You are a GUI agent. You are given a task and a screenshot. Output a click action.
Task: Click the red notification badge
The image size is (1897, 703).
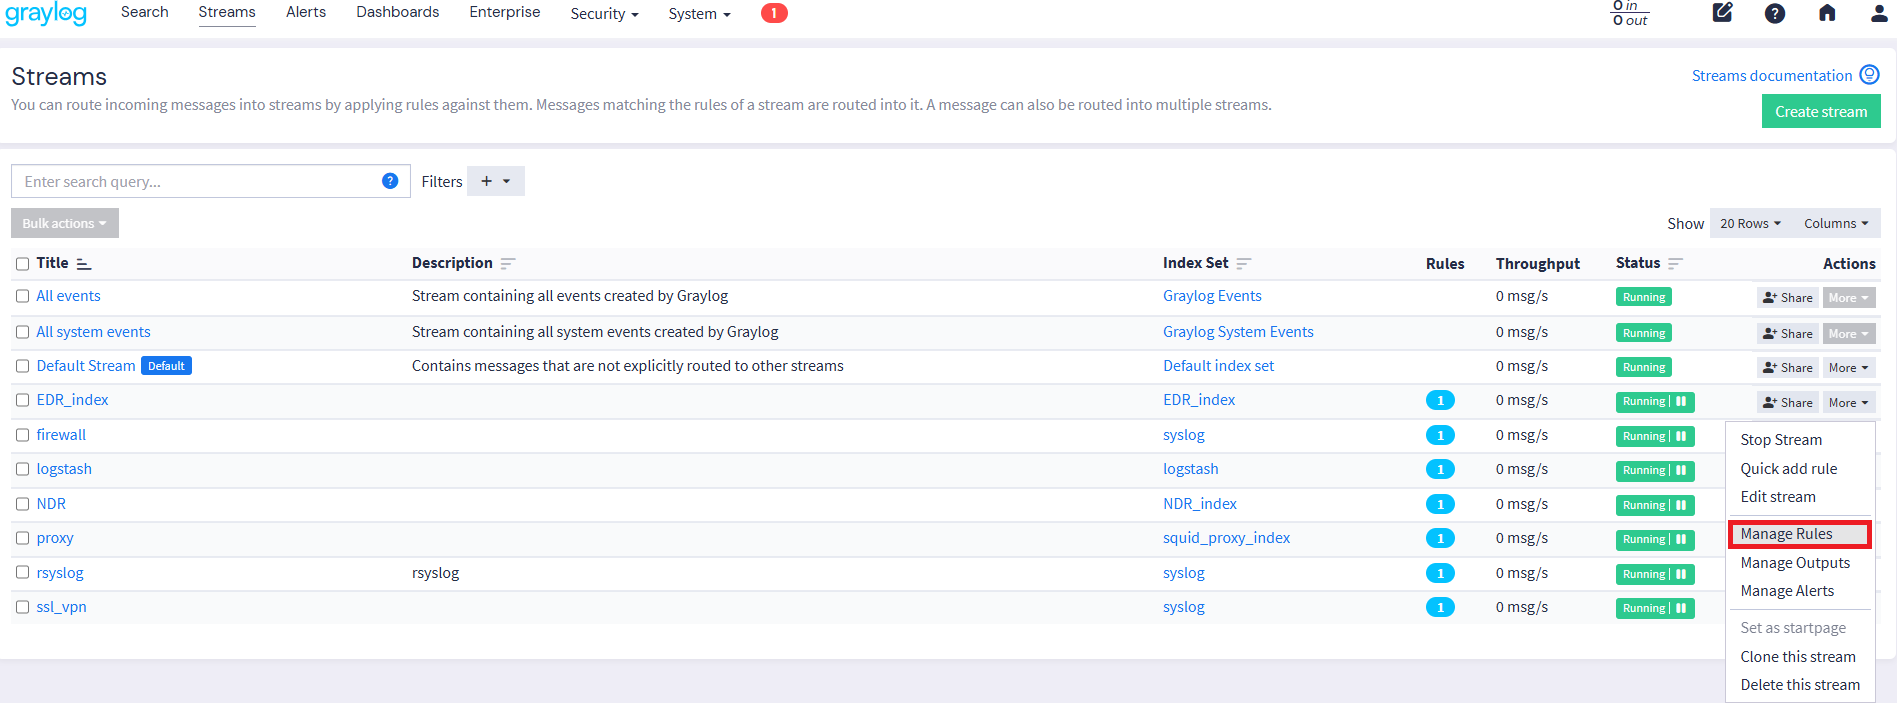[774, 13]
